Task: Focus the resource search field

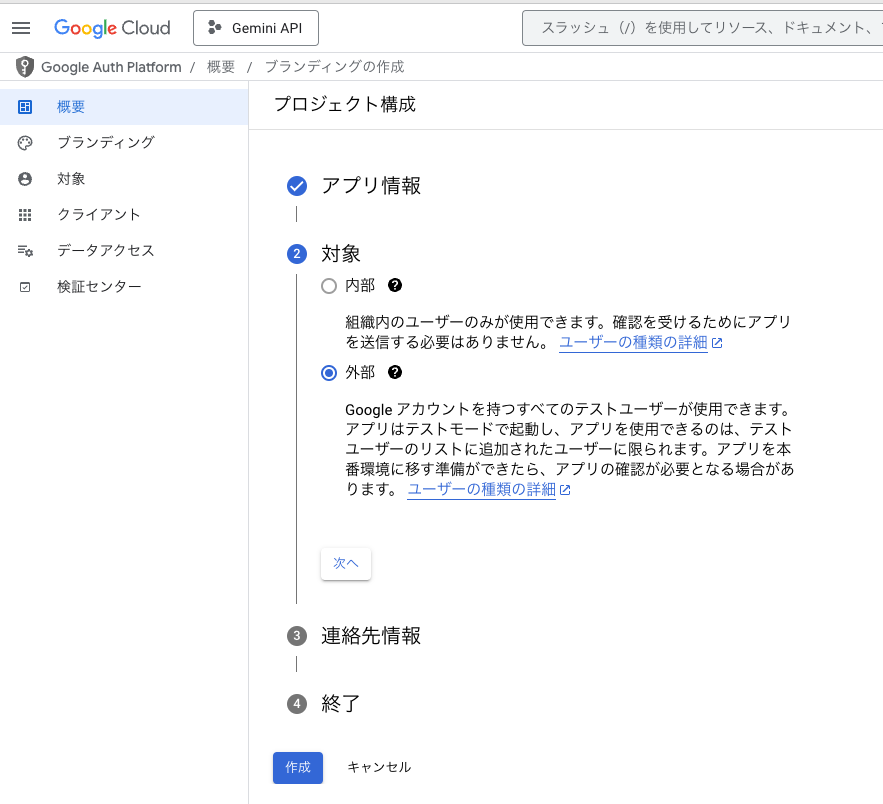Action: [x=702, y=28]
